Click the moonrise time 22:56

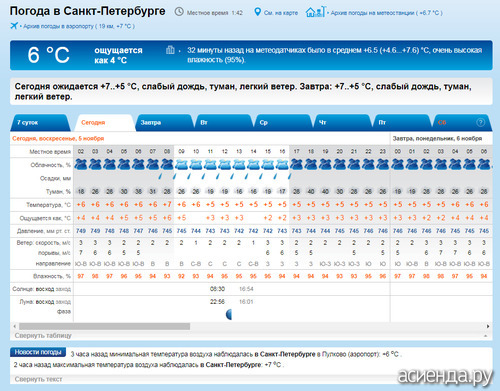[x=217, y=302]
